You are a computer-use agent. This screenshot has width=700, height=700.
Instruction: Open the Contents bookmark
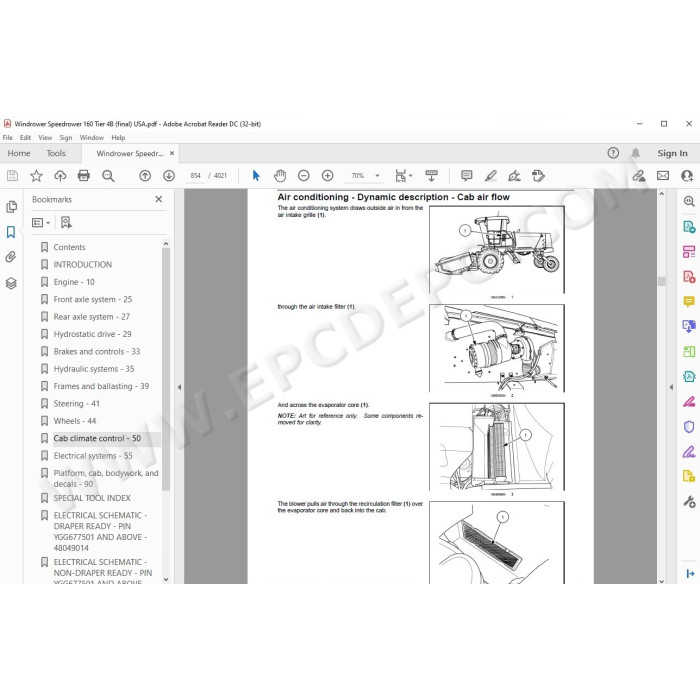click(69, 247)
